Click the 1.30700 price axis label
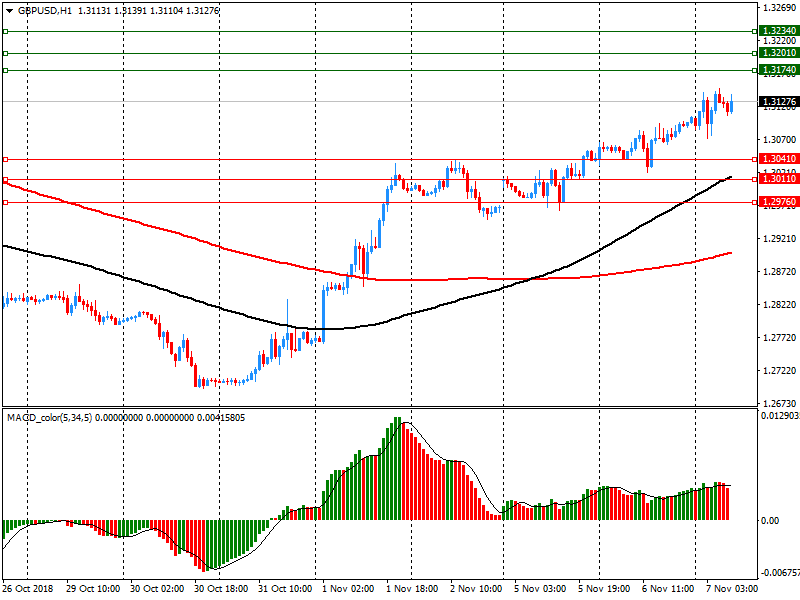The width and height of the screenshot is (800, 600). (x=779, y=139)
